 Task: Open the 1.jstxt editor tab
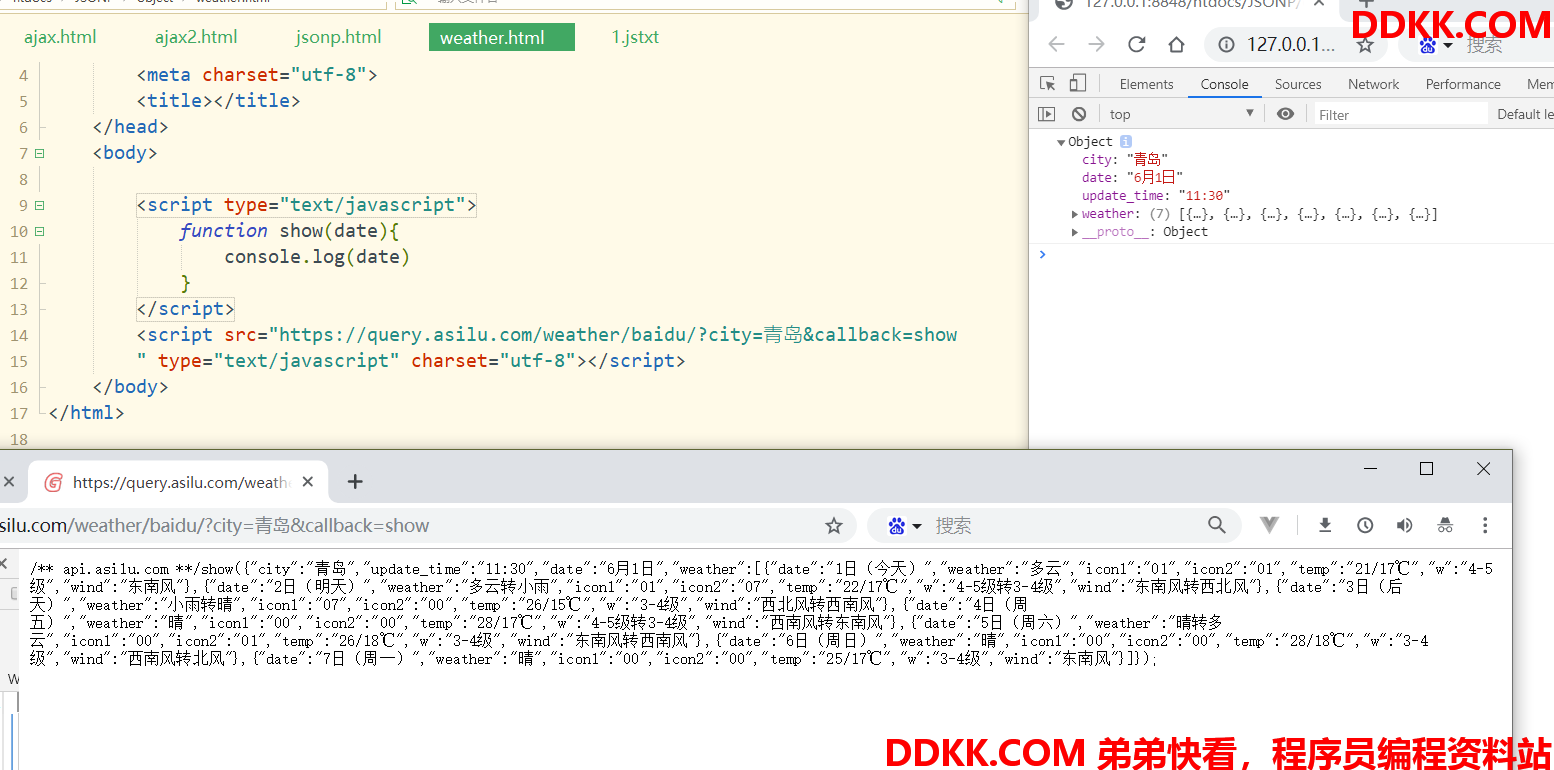click(x=635, y=38)
